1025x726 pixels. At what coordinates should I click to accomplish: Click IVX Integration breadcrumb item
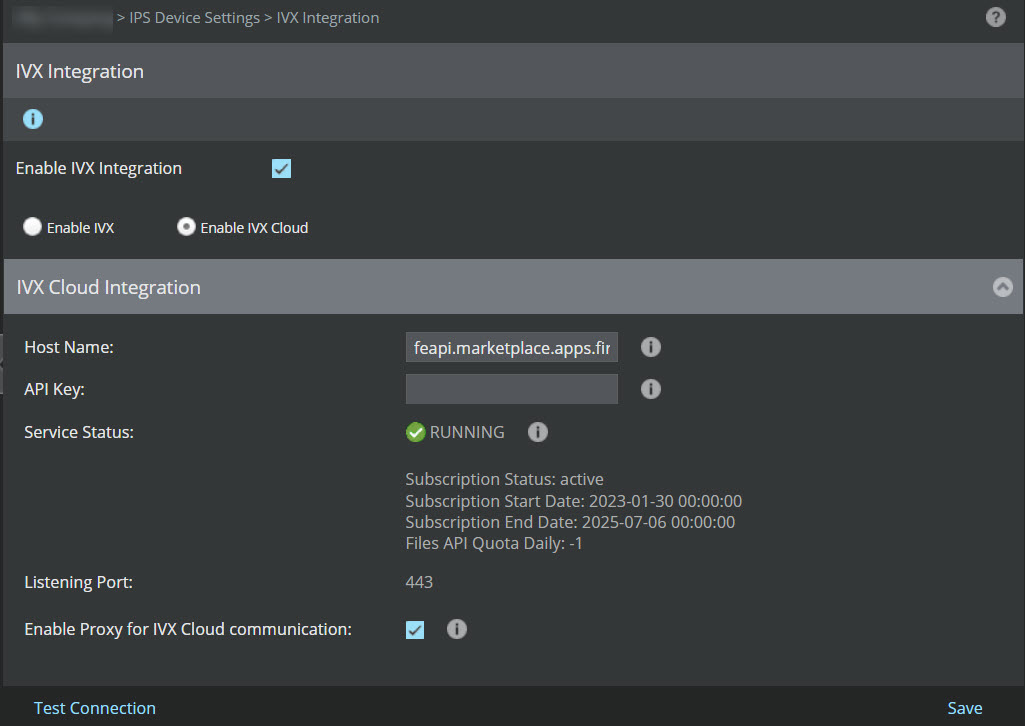[x=328, y=18]
